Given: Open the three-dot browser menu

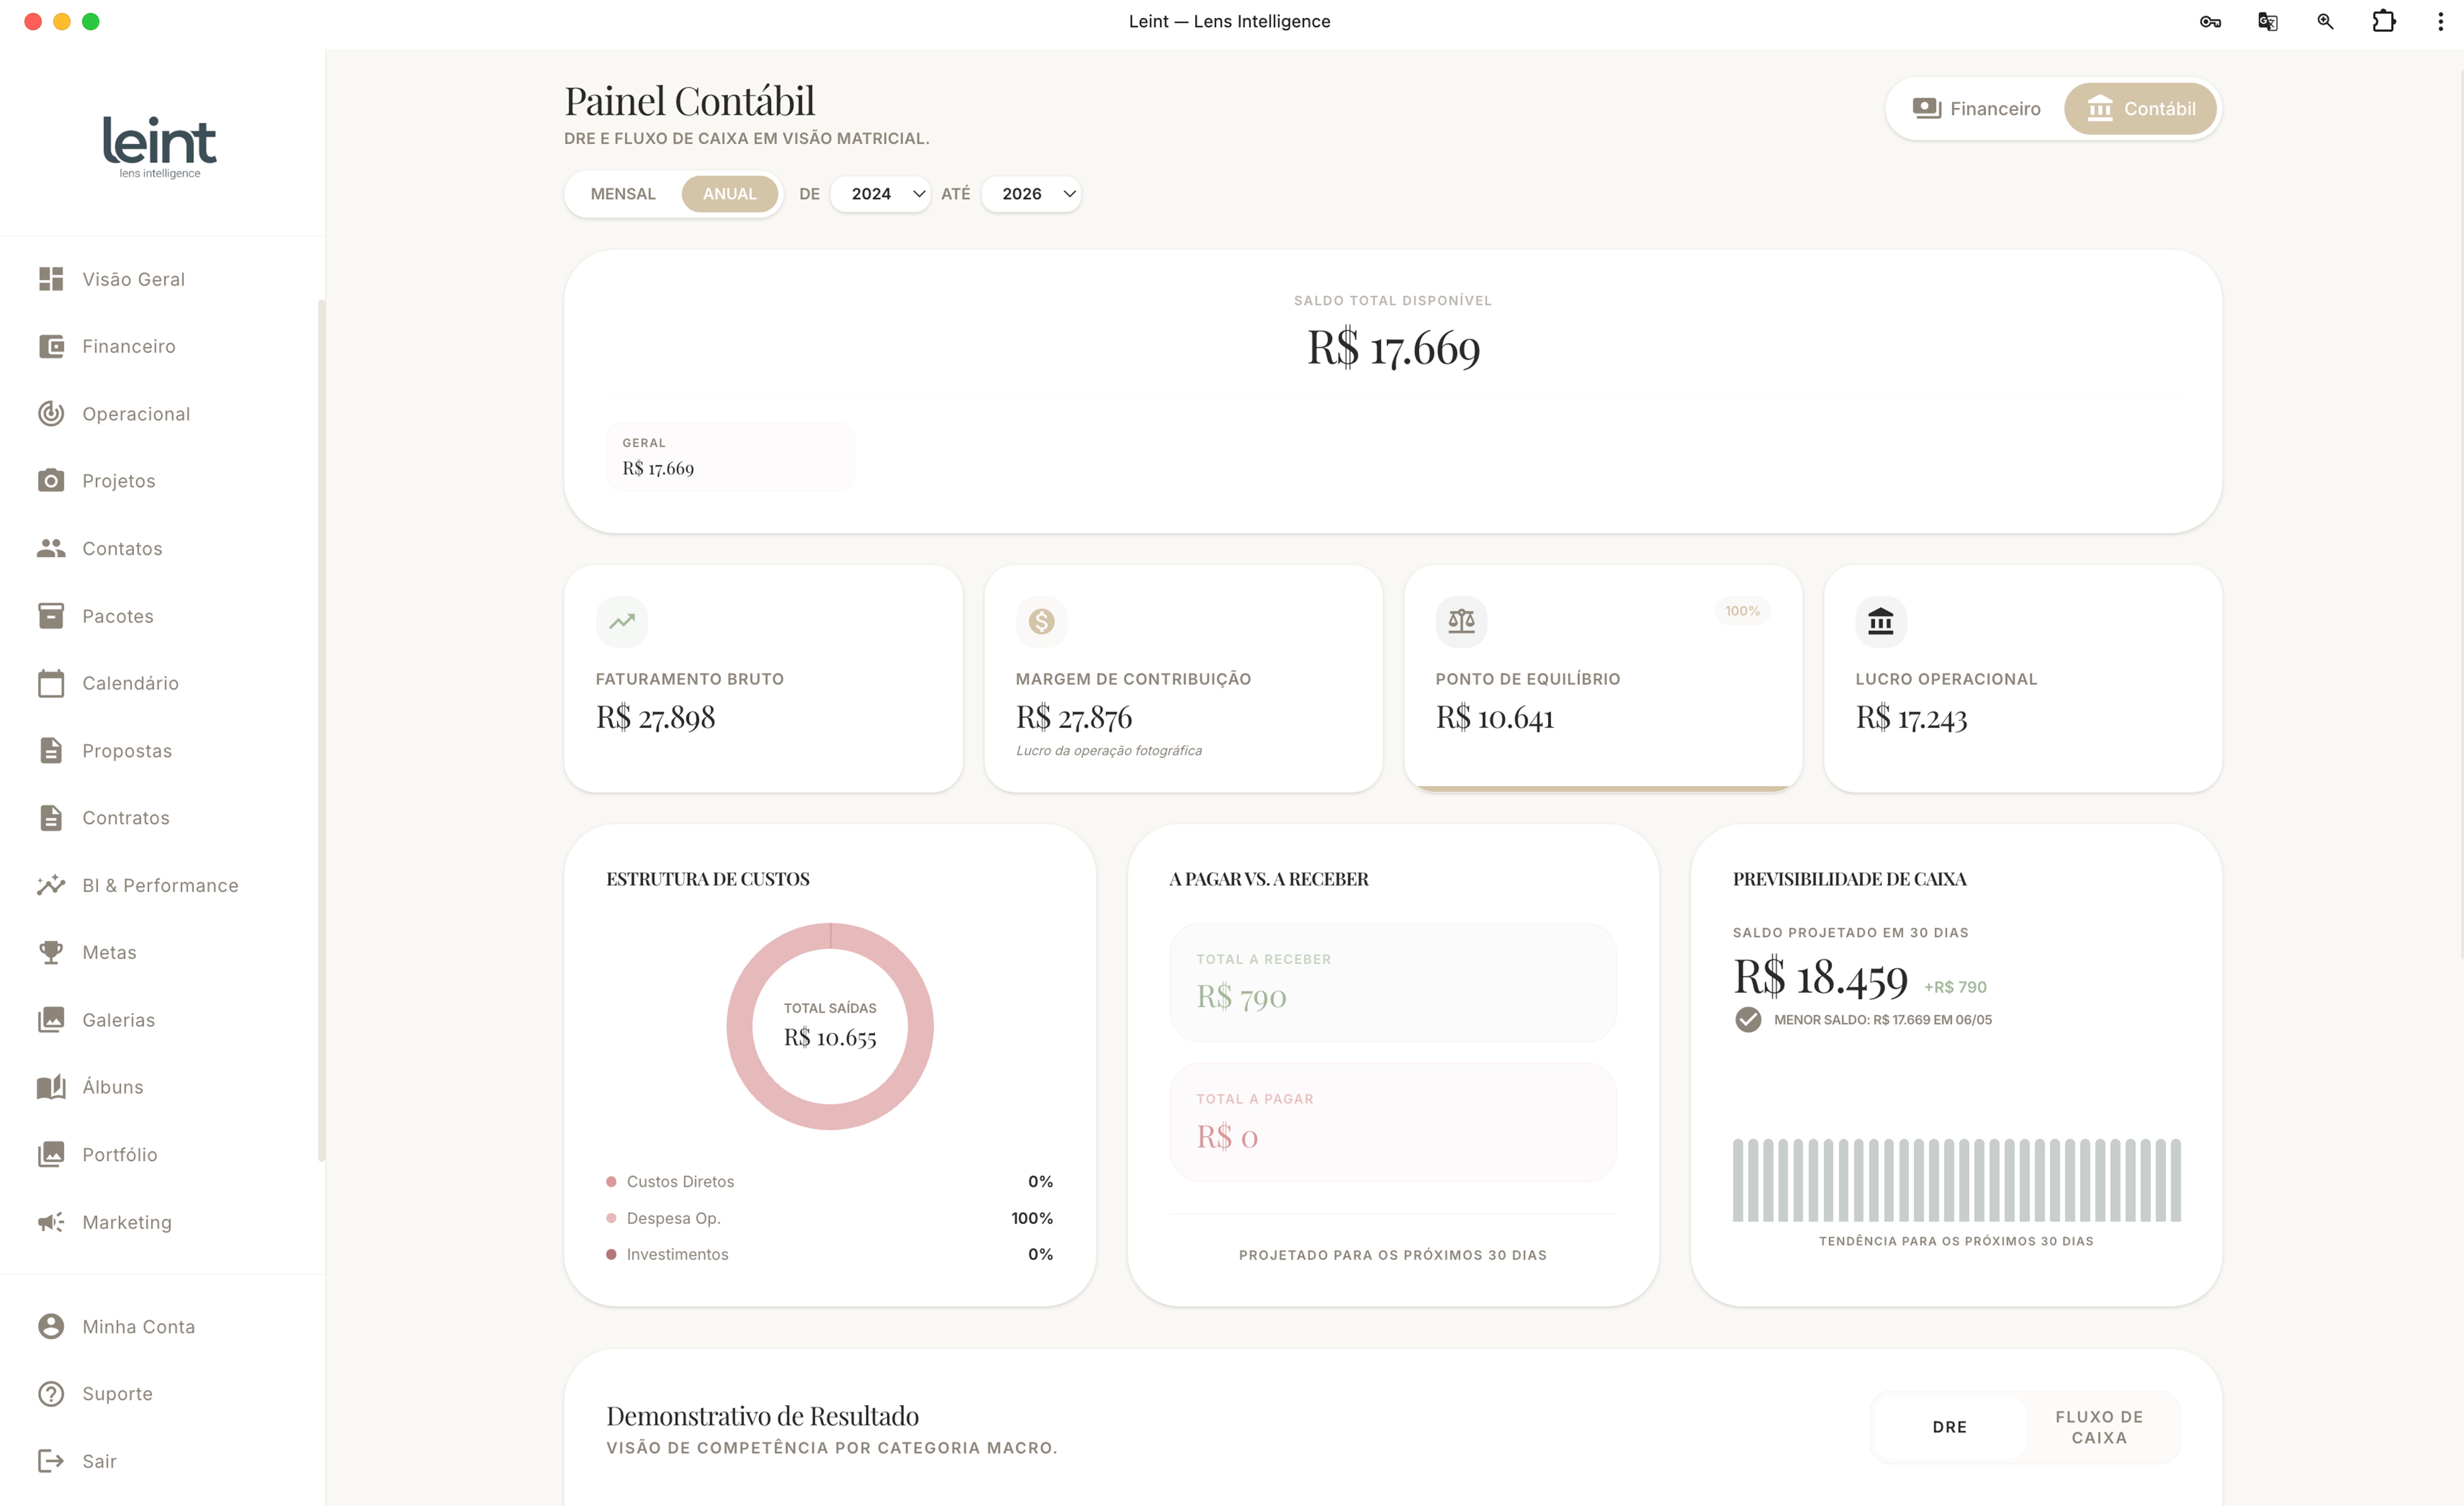Looking at the screenshot, I should tap(2441, 21).
